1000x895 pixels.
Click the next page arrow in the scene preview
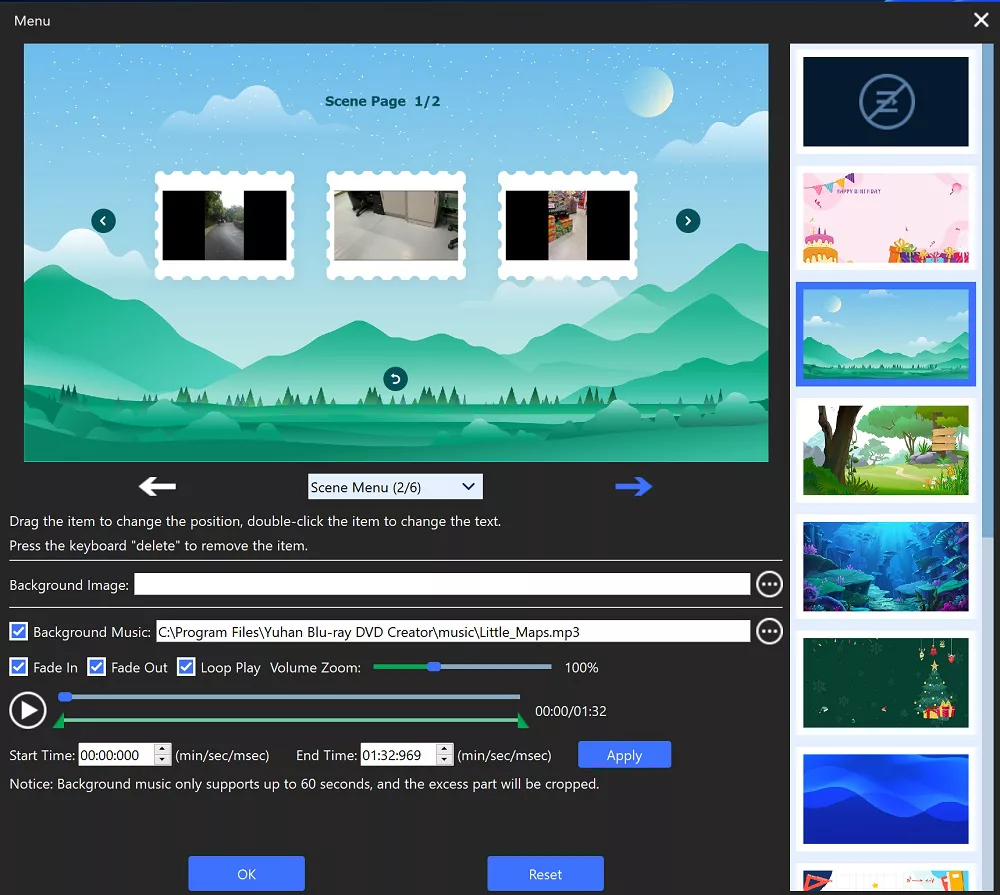pyautogui.click(x=688, y=221)
